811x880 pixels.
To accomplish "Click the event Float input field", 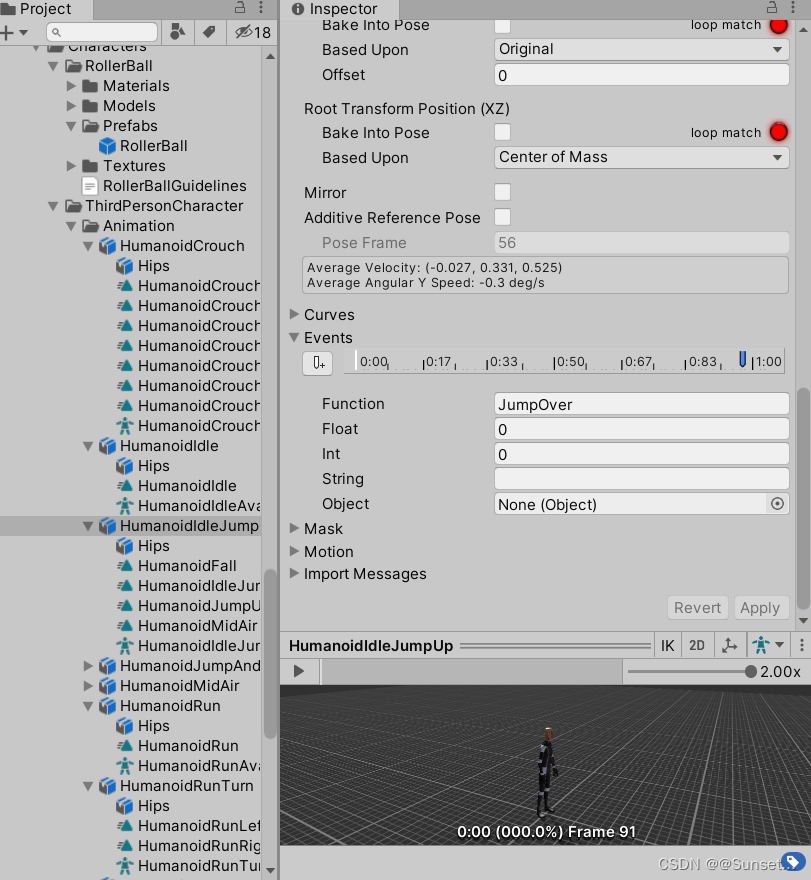I will tap(642, 429).
